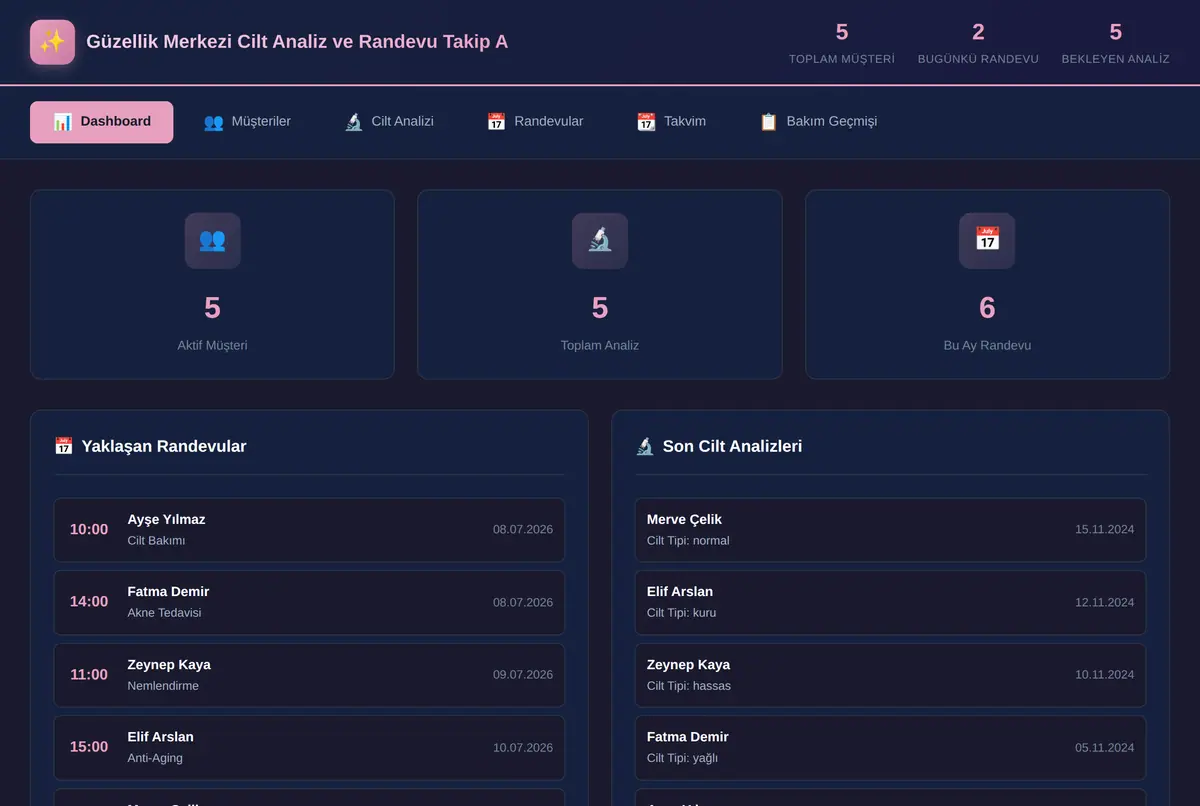Open the Randevular tab
The image size is (1200, 806).
[535, 122]
